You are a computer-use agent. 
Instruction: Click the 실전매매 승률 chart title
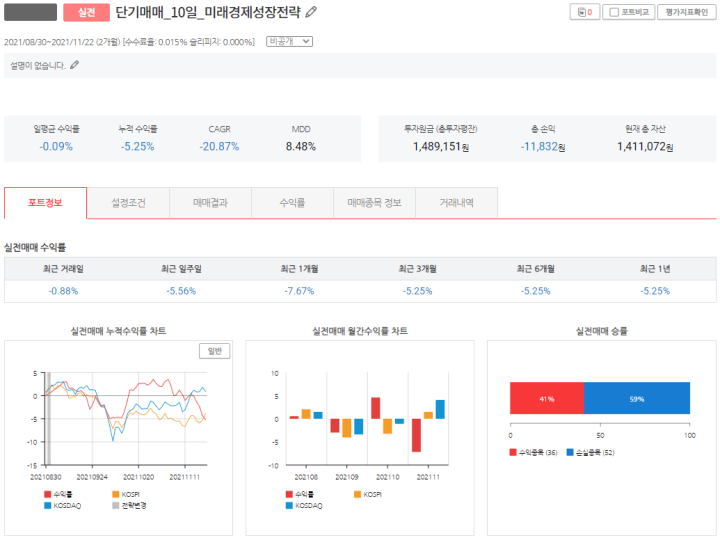602,331
